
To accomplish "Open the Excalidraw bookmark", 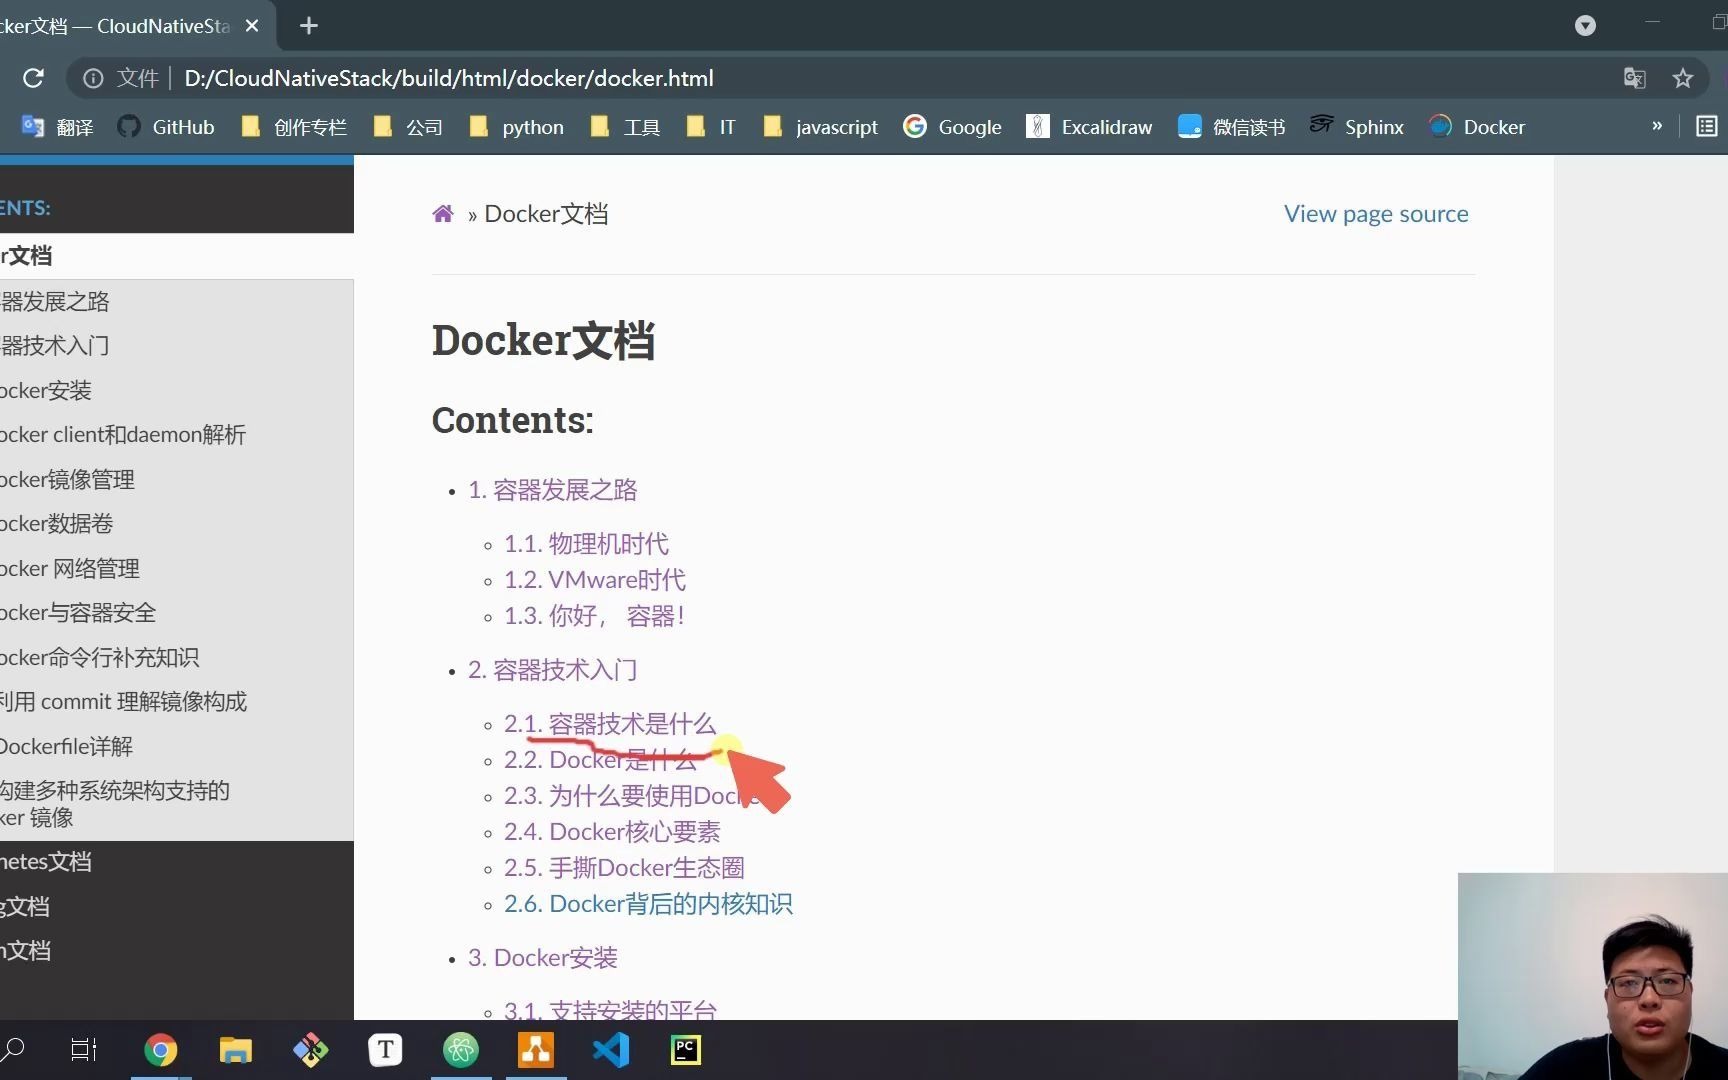I will 1089,126.
